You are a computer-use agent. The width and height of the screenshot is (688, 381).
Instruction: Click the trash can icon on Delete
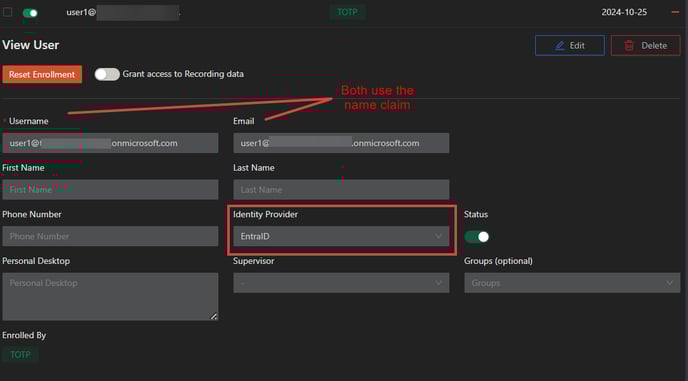click(x=629, y=46)
